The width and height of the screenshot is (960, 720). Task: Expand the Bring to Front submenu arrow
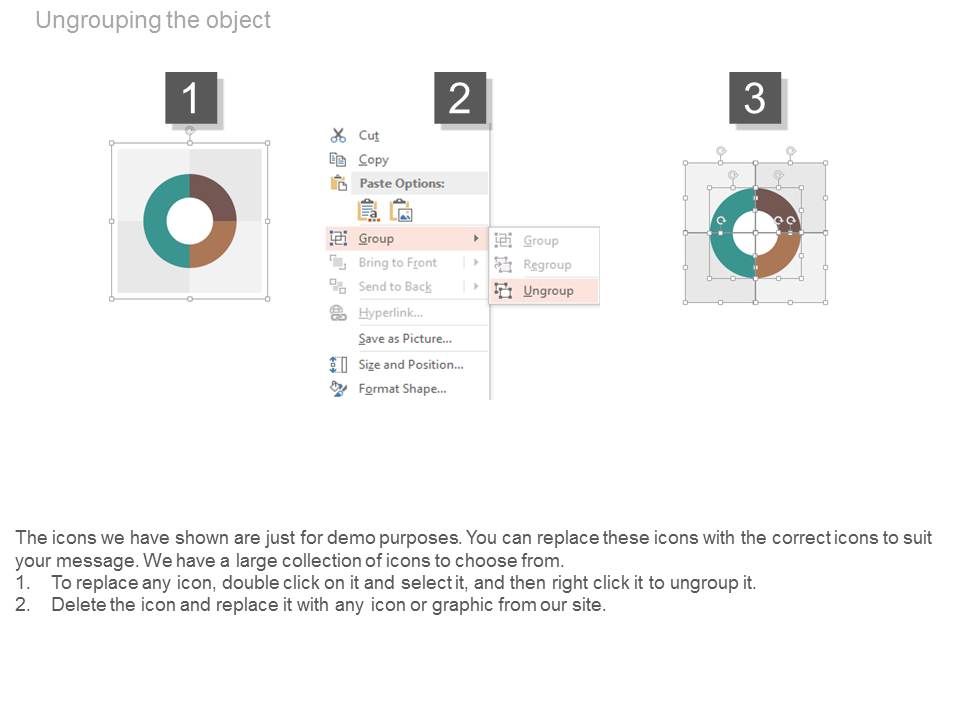pyautogui.click(x=476, y=263)
